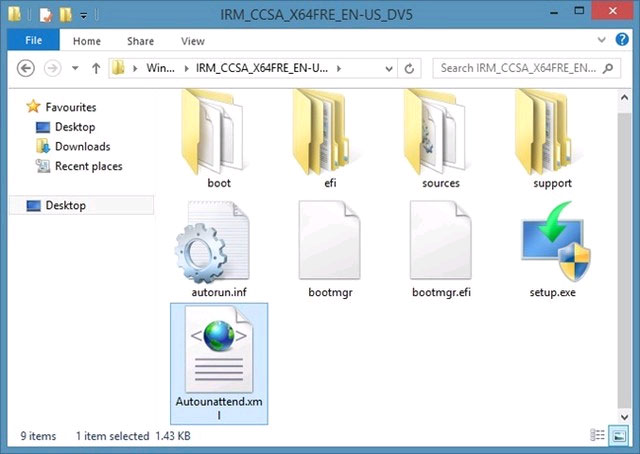This screenshot has height=454, width=640.
Task: Open the recent locations dropdown
Action: pyautogui.click(x=75, y=68)
